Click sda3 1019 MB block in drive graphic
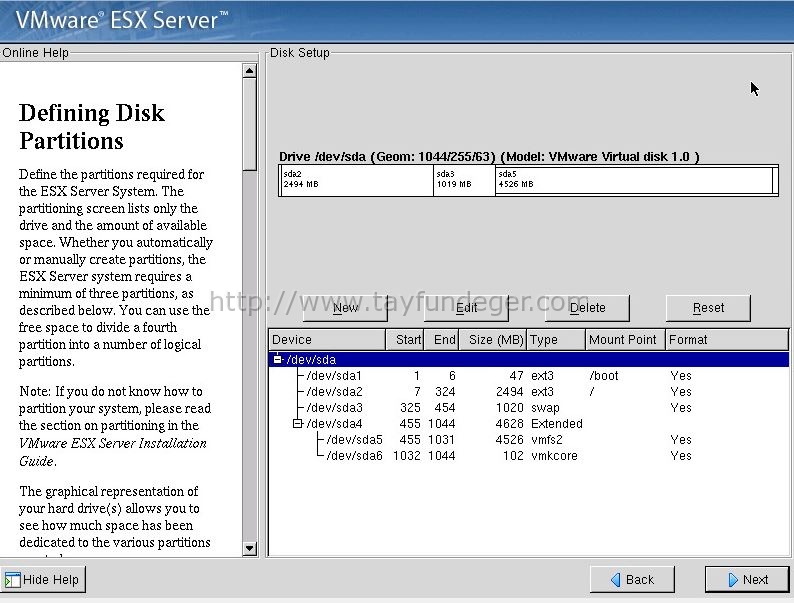 (x=464, y=181)
